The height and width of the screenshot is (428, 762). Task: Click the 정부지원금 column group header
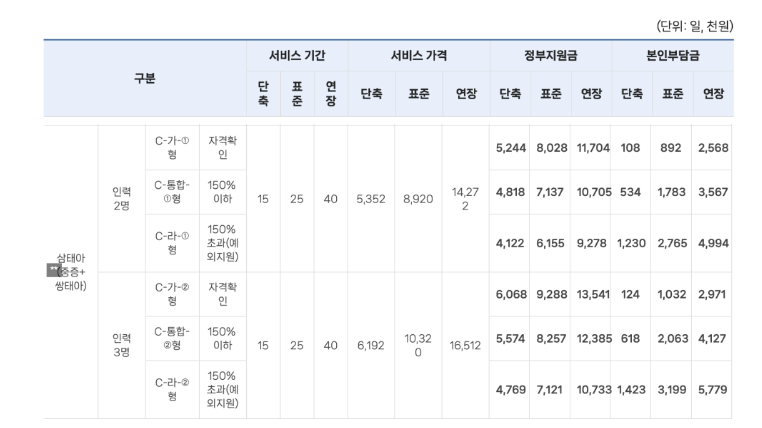[x=551, y=56]
